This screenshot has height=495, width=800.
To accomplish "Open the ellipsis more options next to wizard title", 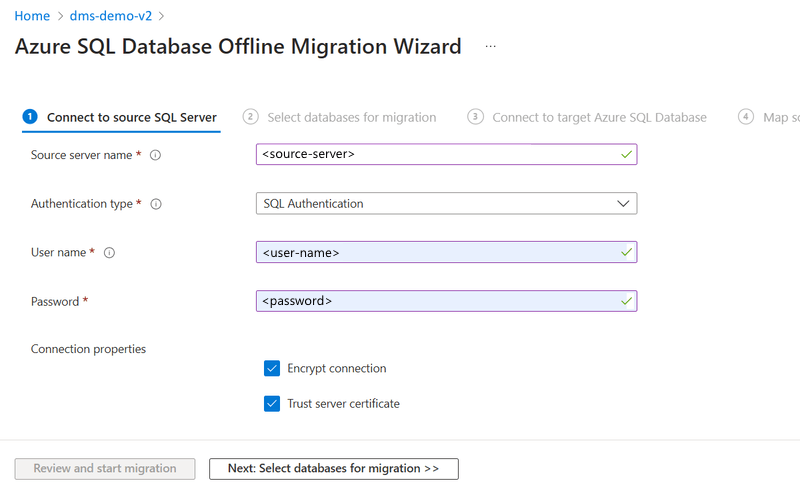I will 490,46.
